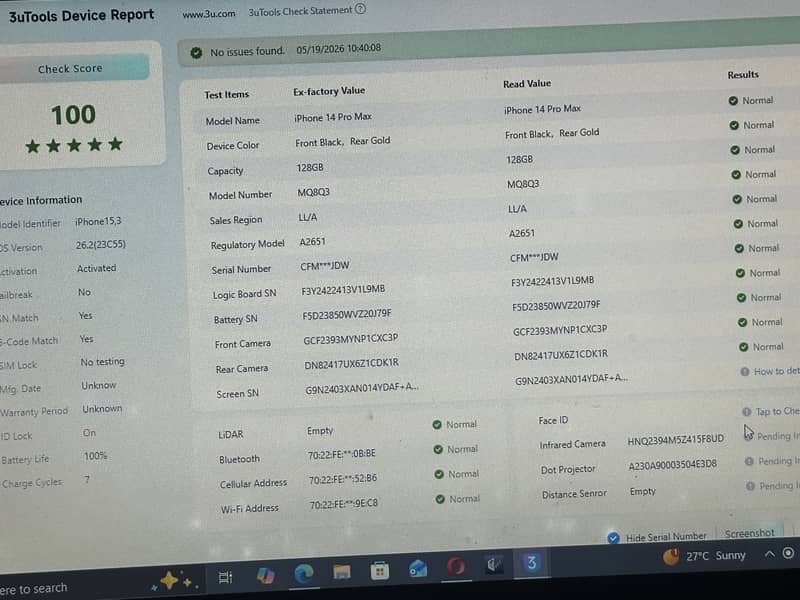
Task: Toggle the Hide Serial Number checkbox
Action: pos(613,538)
